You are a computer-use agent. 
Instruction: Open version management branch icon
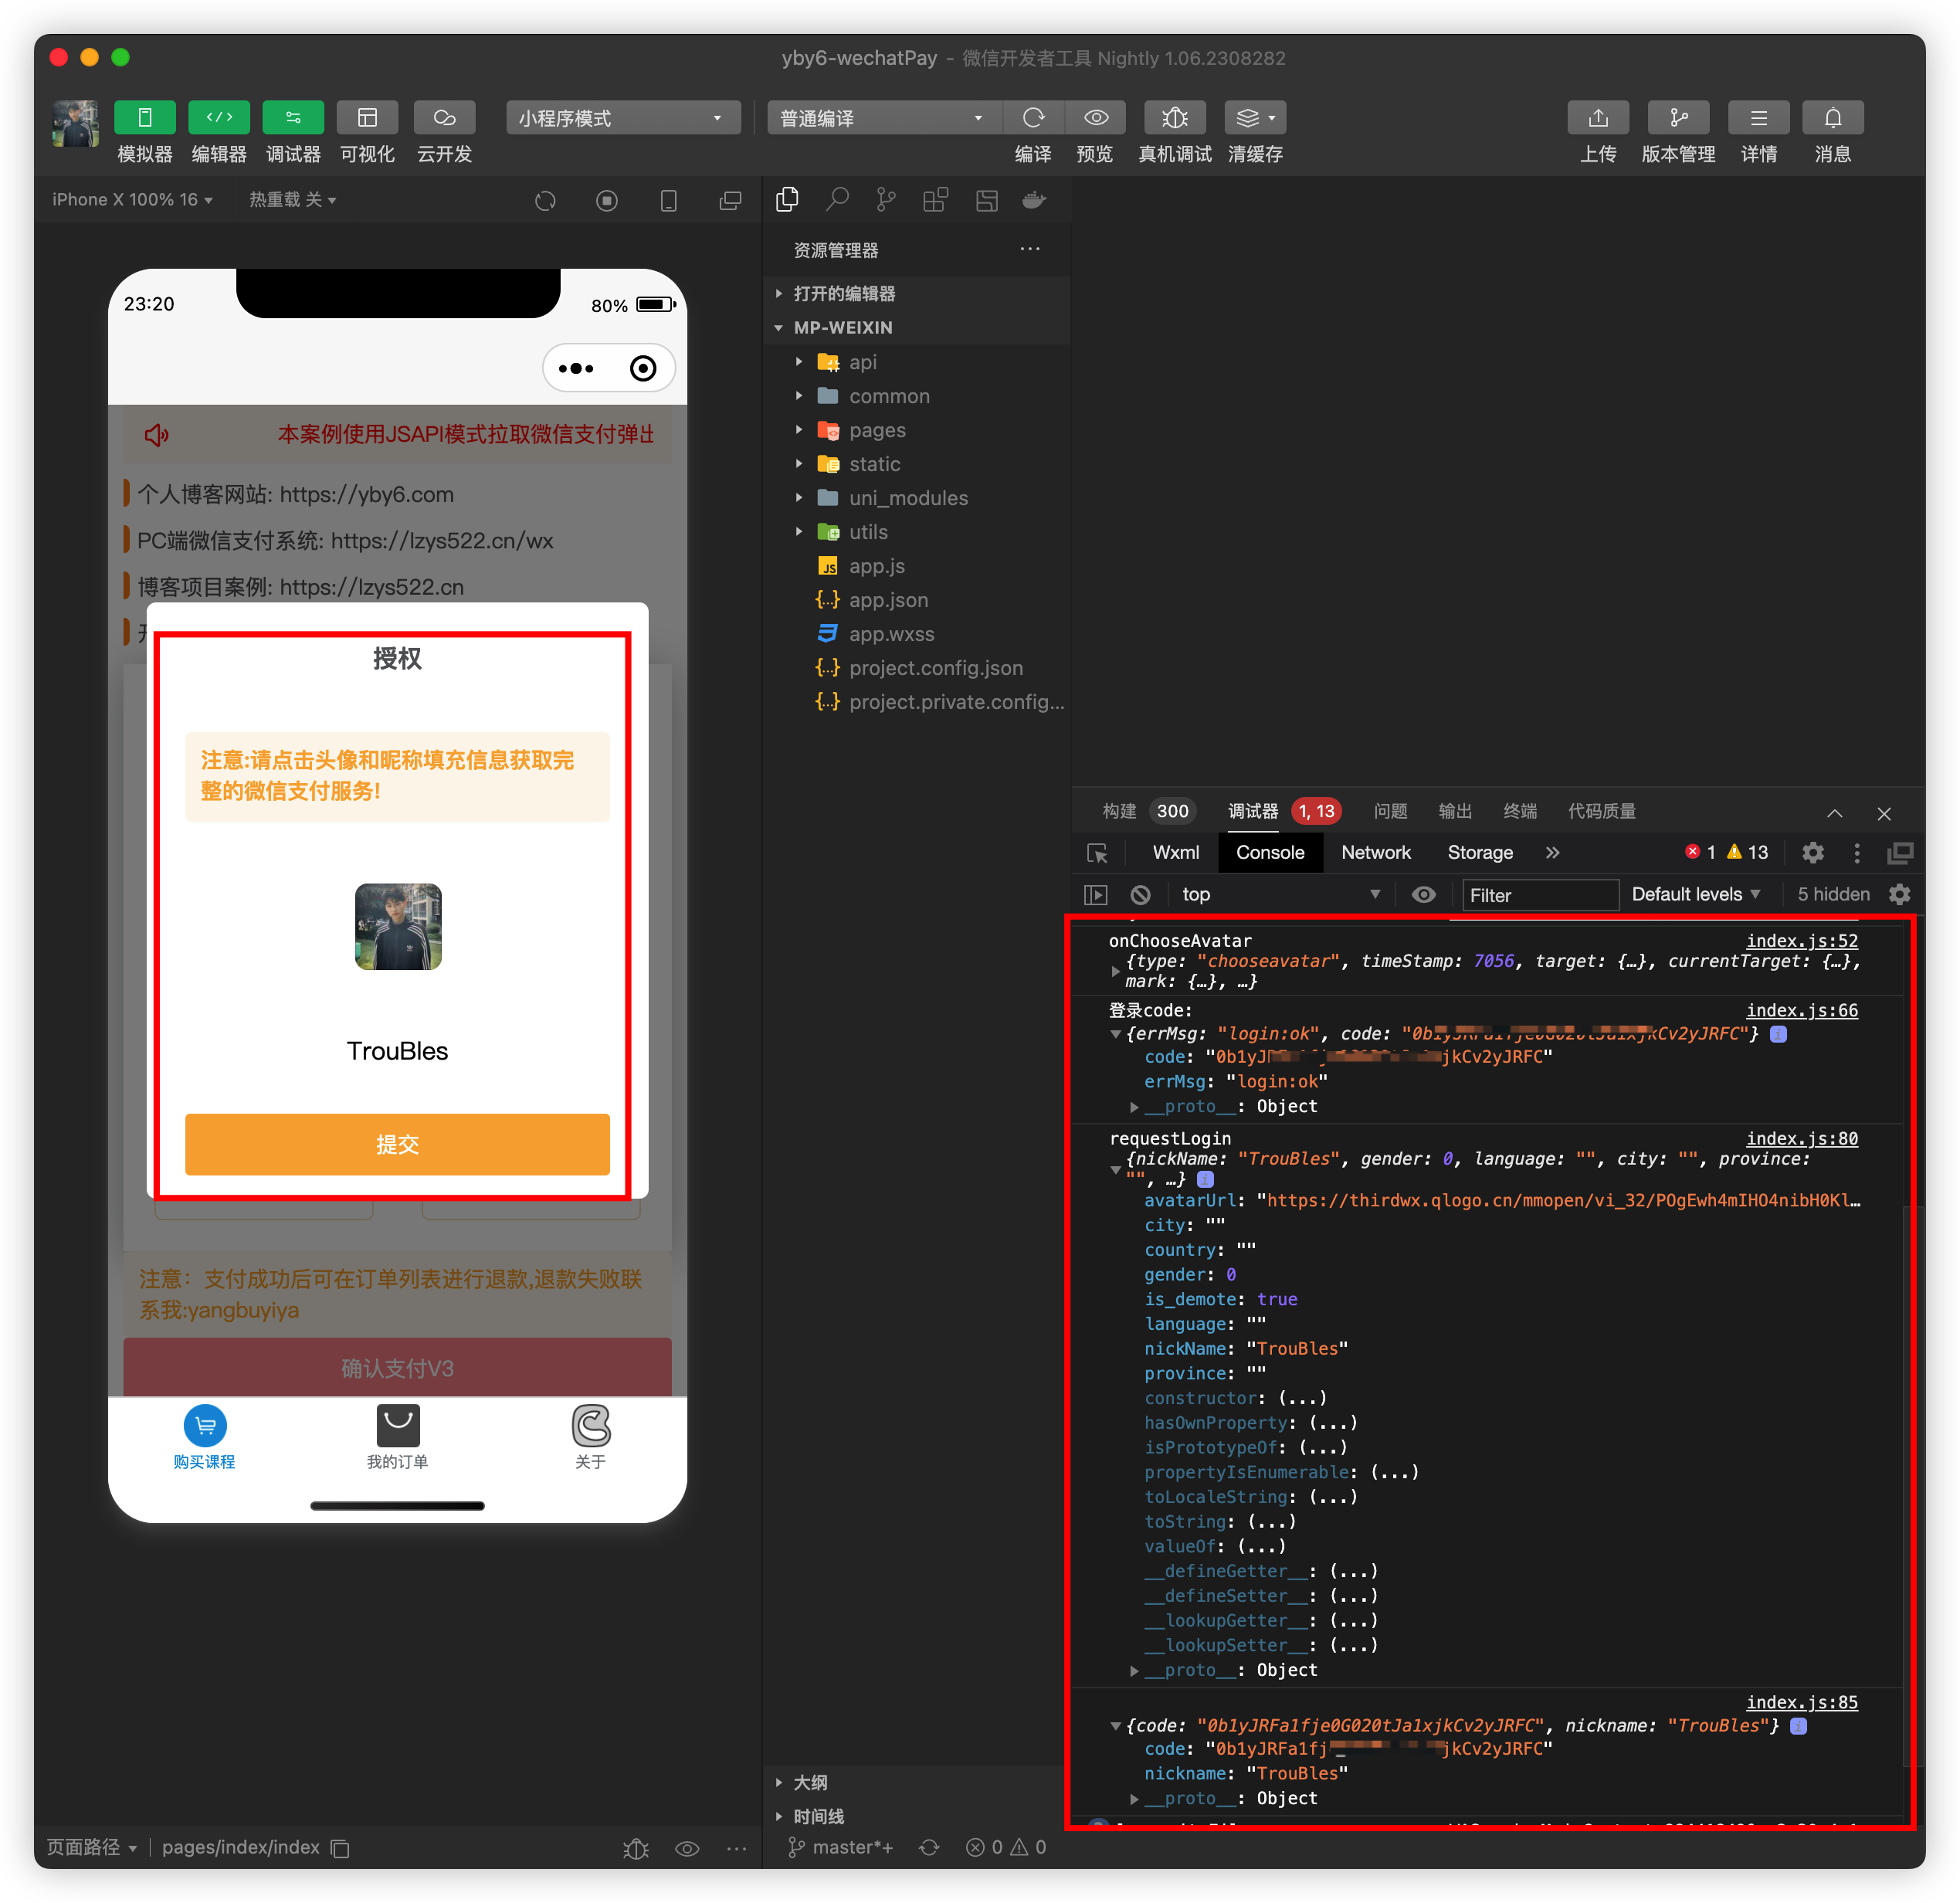1677,118
